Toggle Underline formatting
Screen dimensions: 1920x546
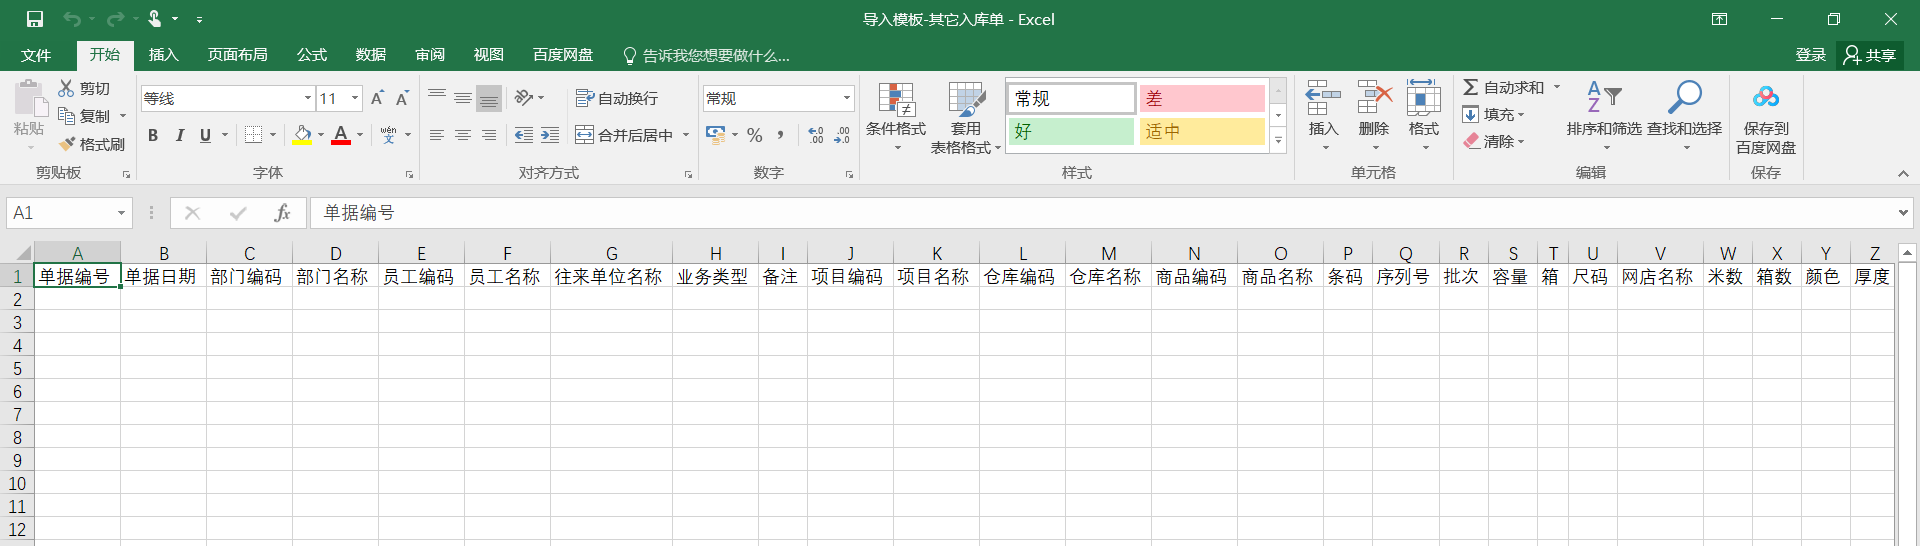click(205, 135)
